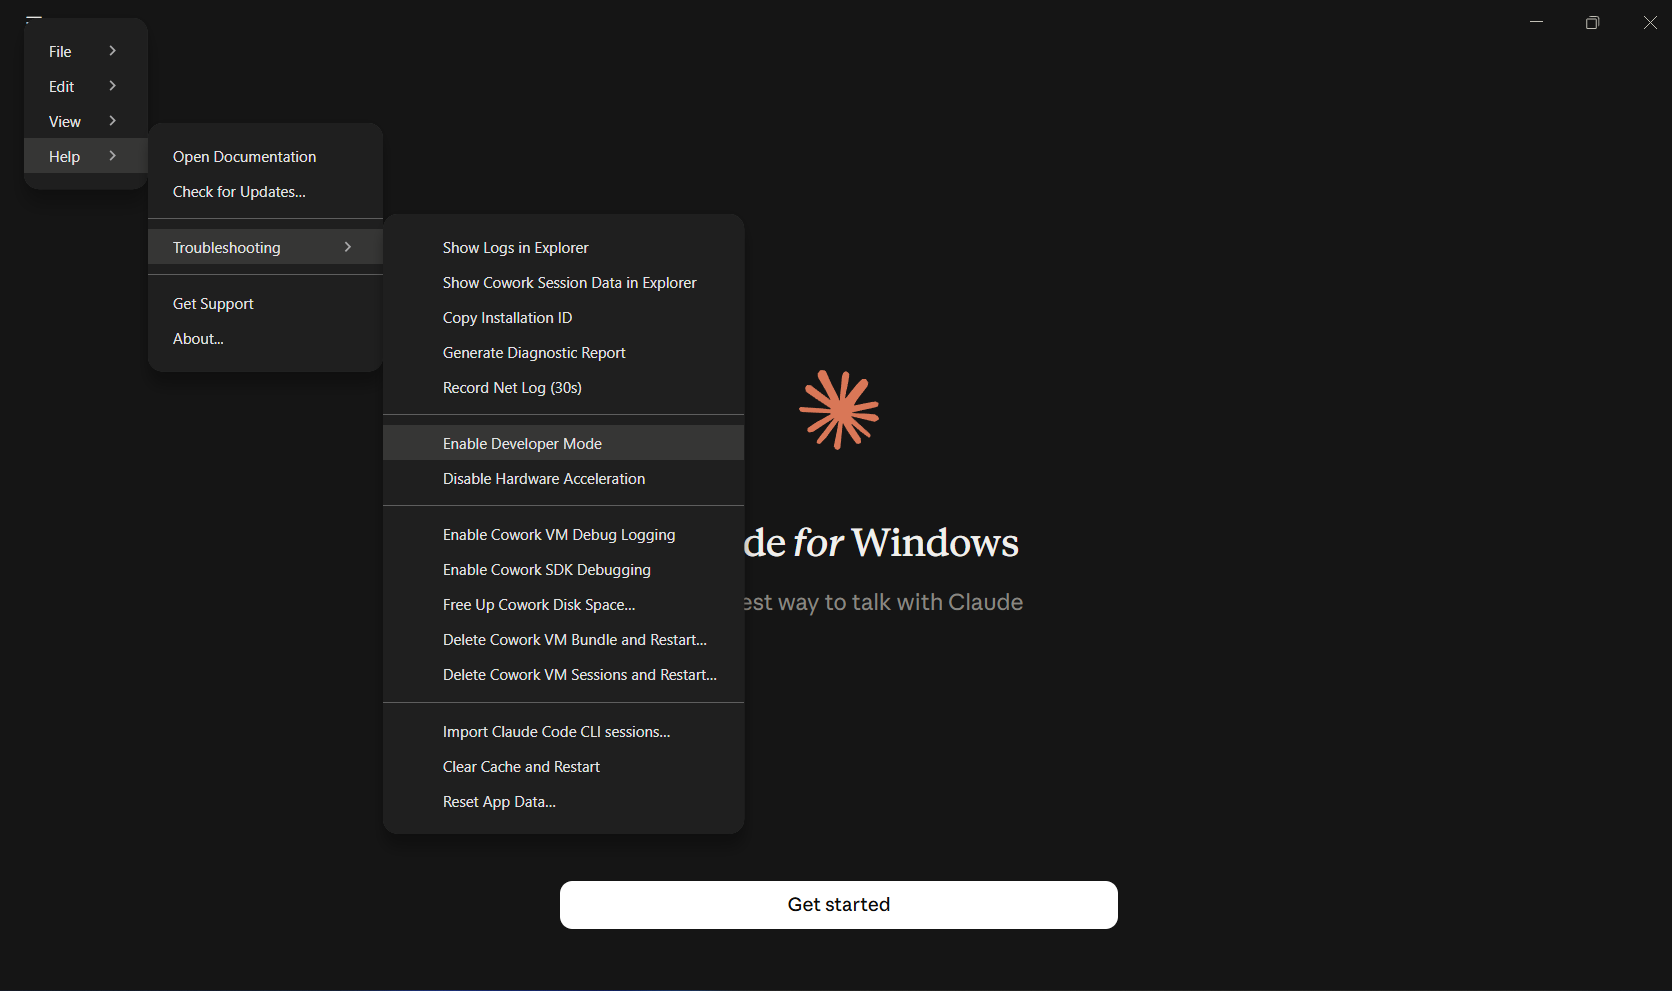Expand the Edit submenu chevron
The height and width of the screenshot is (991, 1672).
point(112,86)
